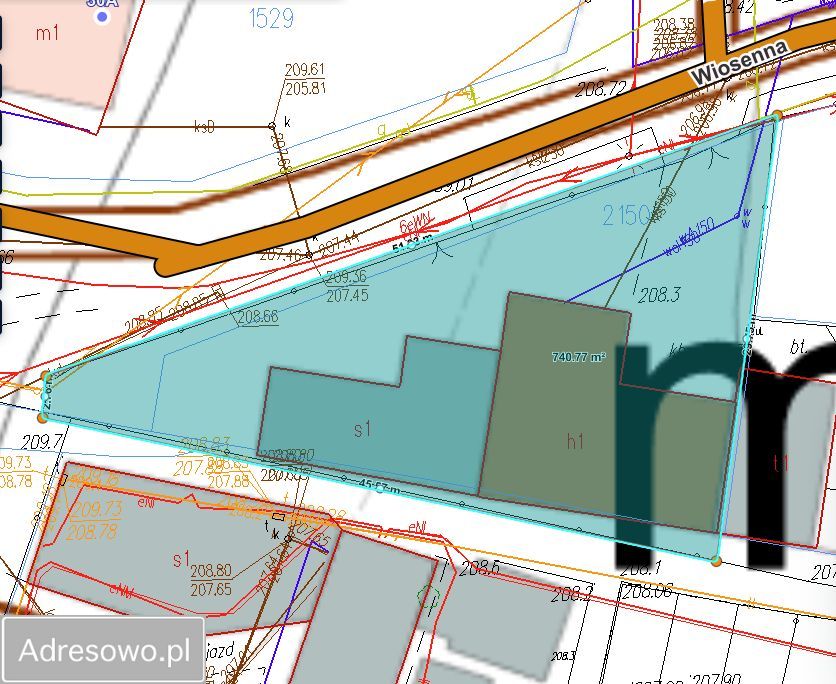Click the t1 building label
The image size is (836, 684).
781,463
